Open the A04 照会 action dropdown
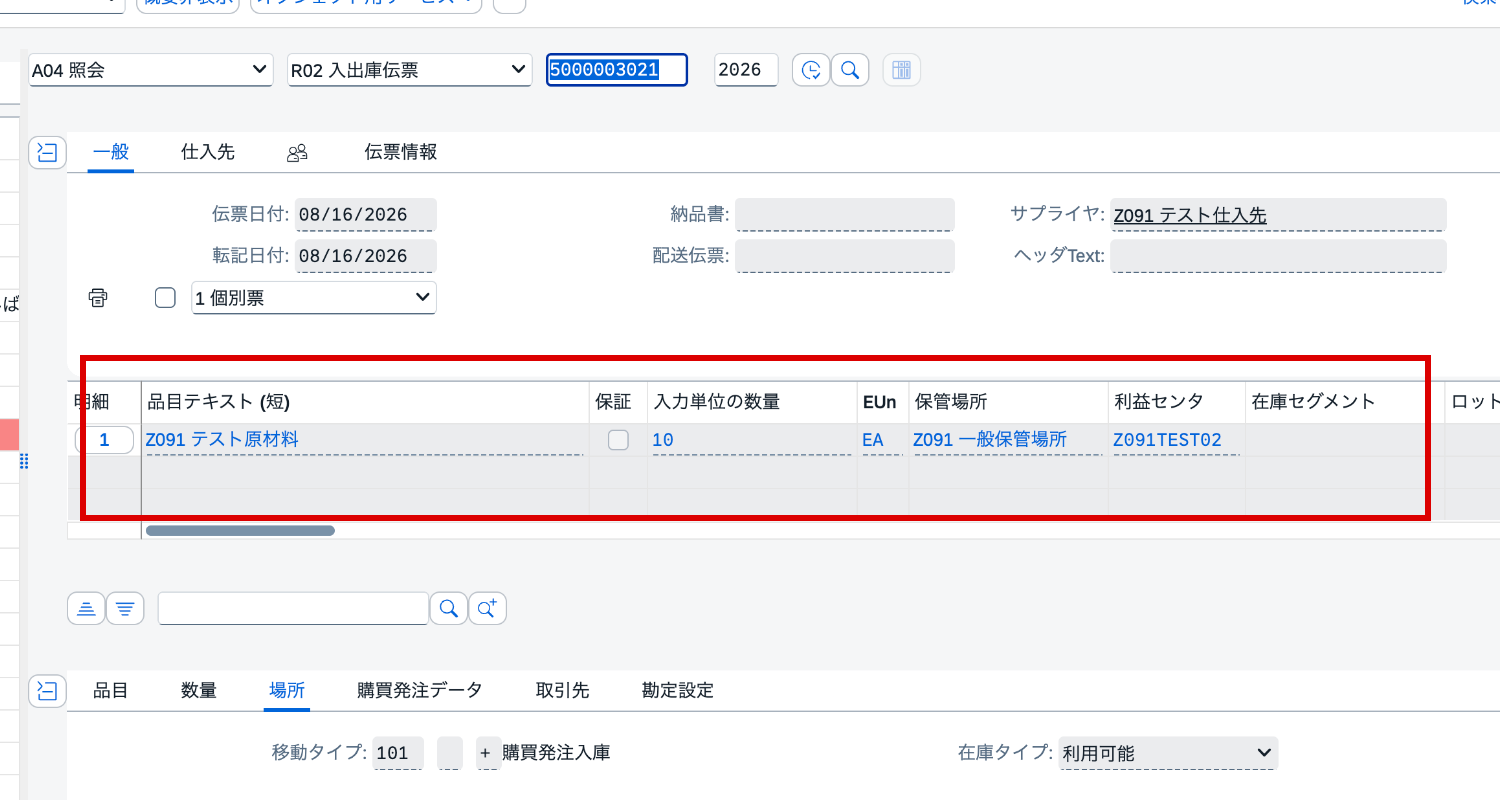Screen dimensions: 1500x800 click(150, 70)
